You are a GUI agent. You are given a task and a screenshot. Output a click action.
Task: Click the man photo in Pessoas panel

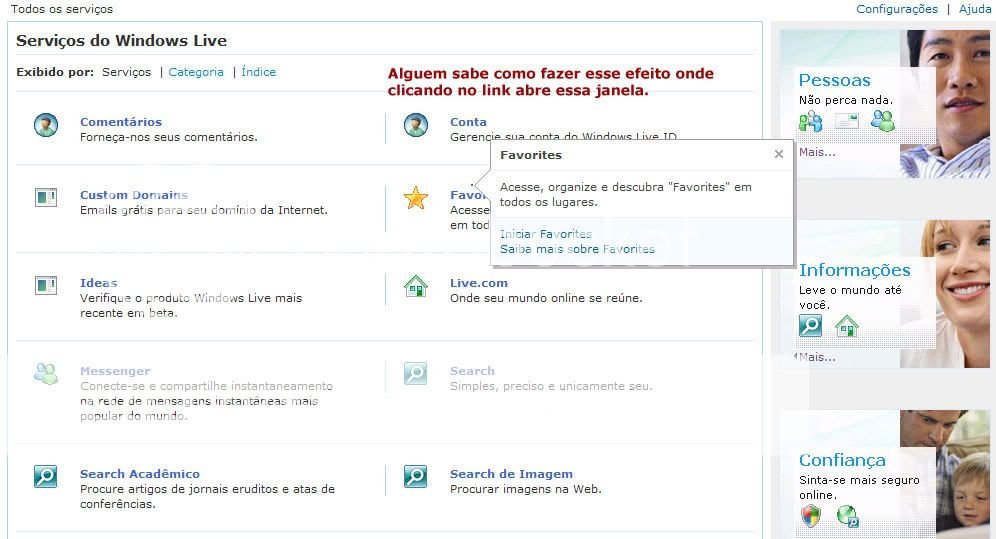[945, 103]
